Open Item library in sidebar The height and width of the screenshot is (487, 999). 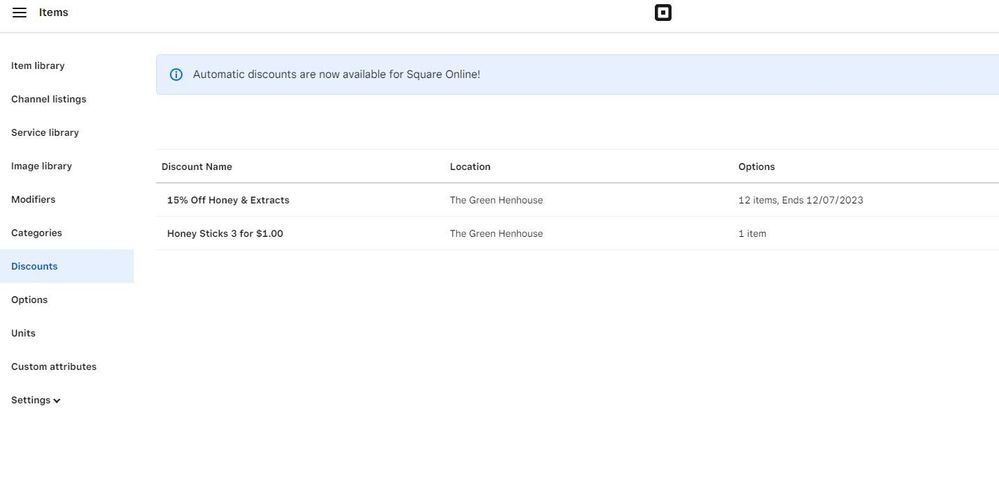(x=38, y=66)
